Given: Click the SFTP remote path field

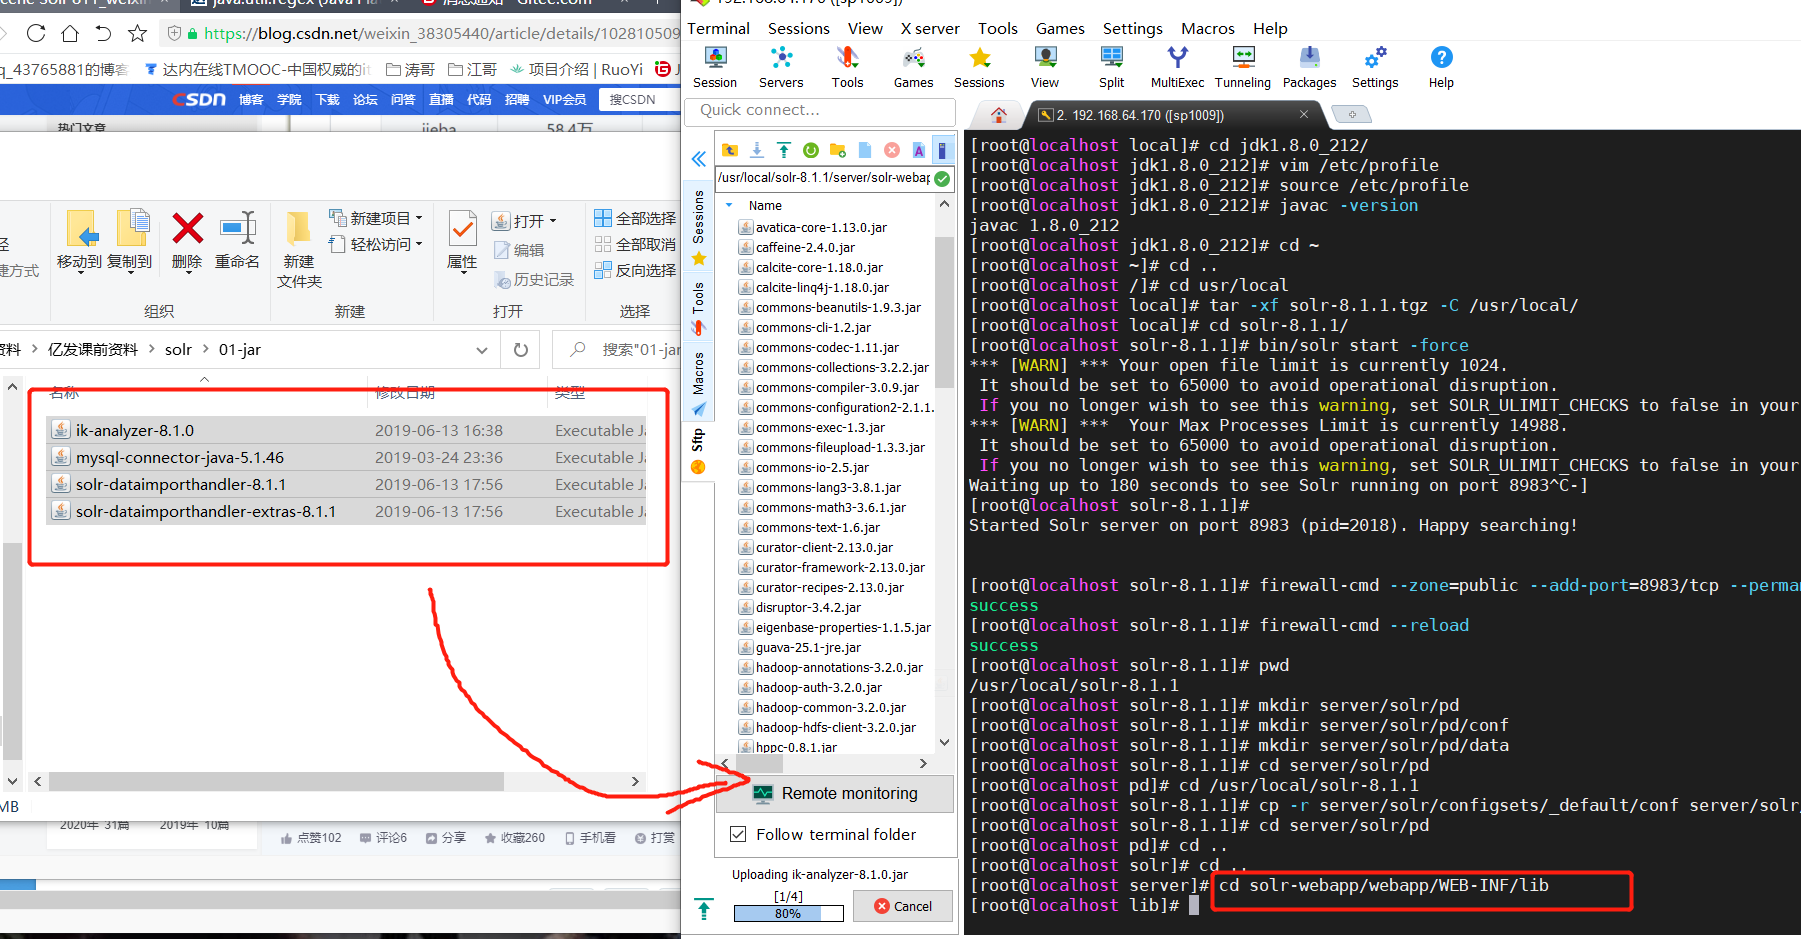Looking at the screenshot, I should pos(824,178).
